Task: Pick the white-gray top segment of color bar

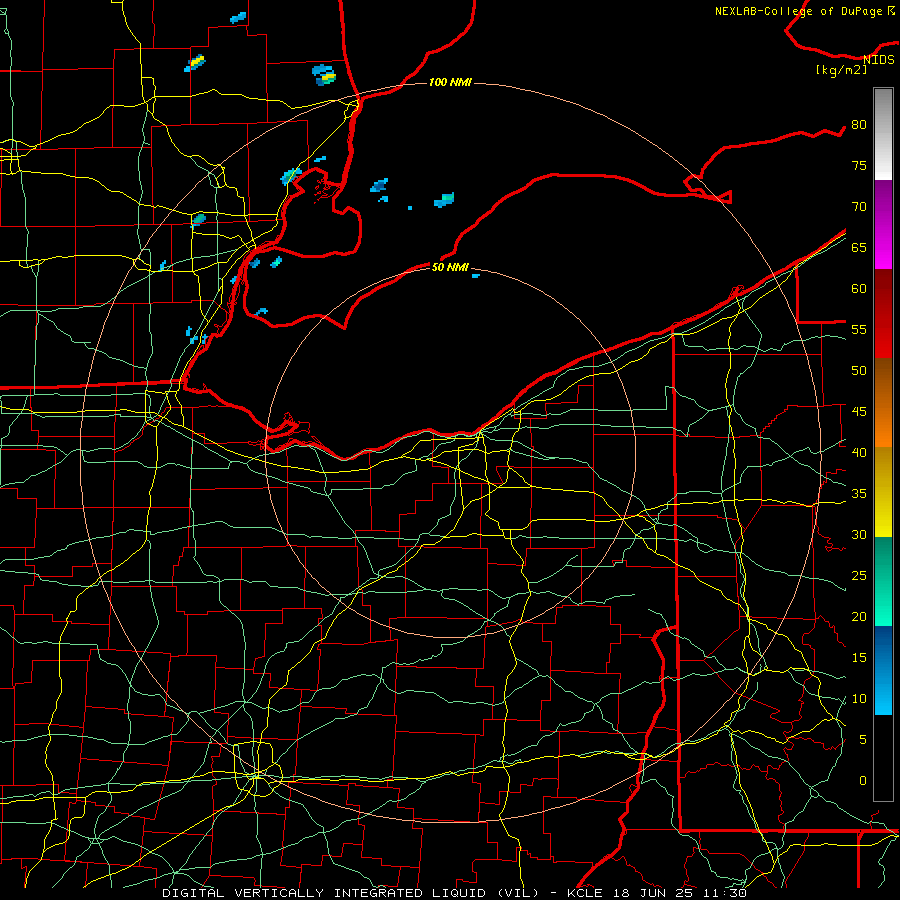Action: 883,134
